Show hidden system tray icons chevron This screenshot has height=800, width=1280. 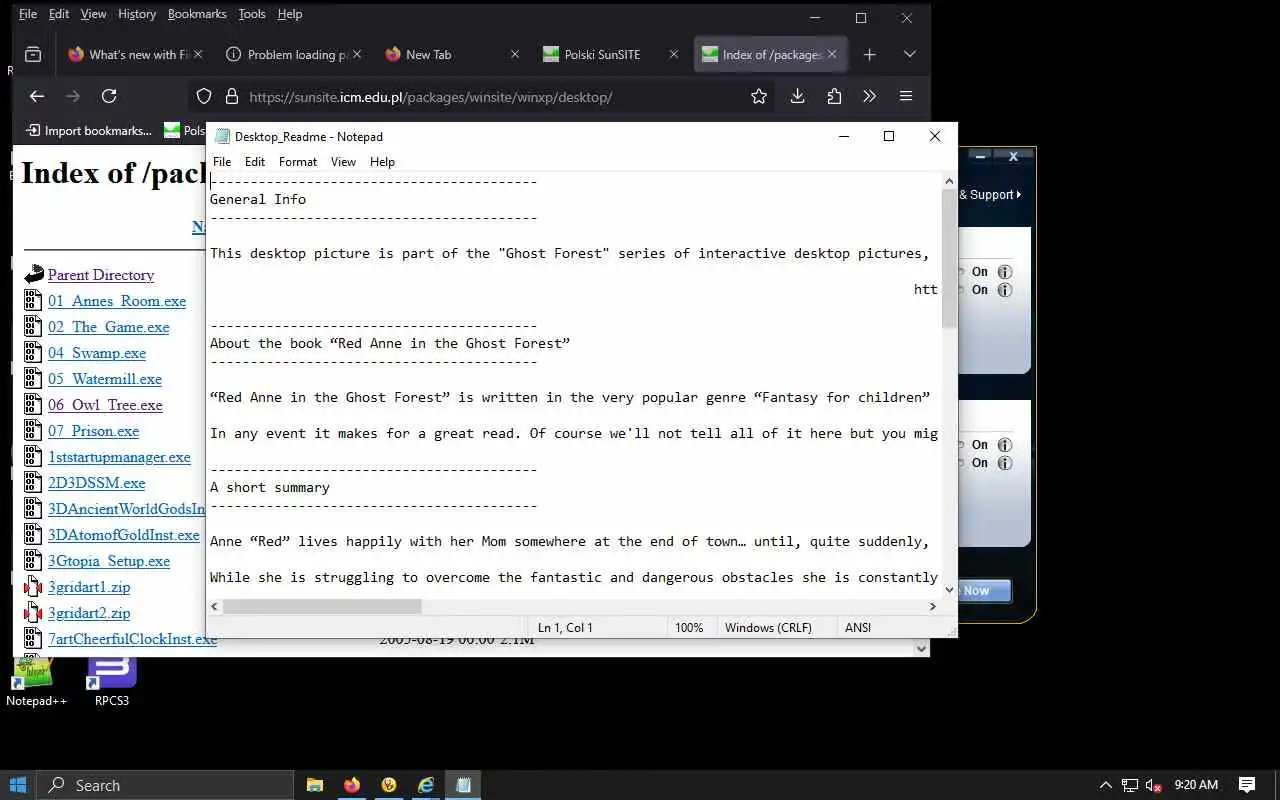point(1105,785)
